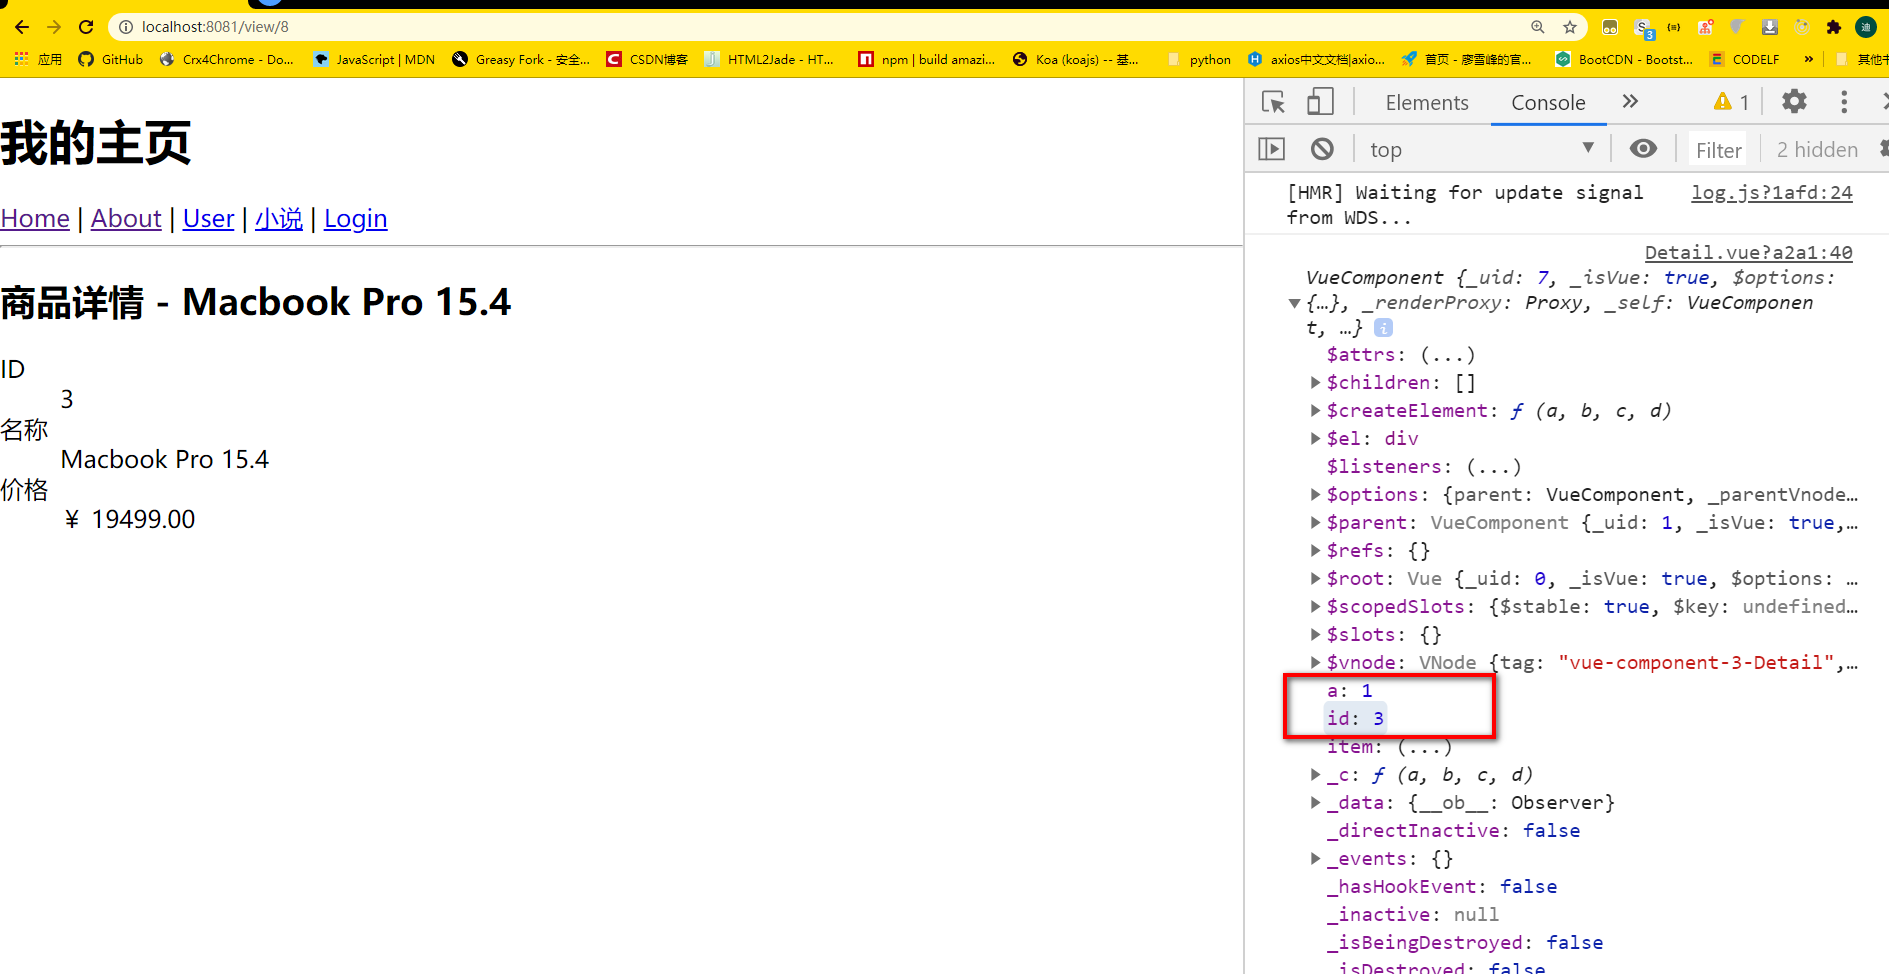Click the warning count indicator
The width and height of the screenshot is (1889, 974).
click(1731, 102)
